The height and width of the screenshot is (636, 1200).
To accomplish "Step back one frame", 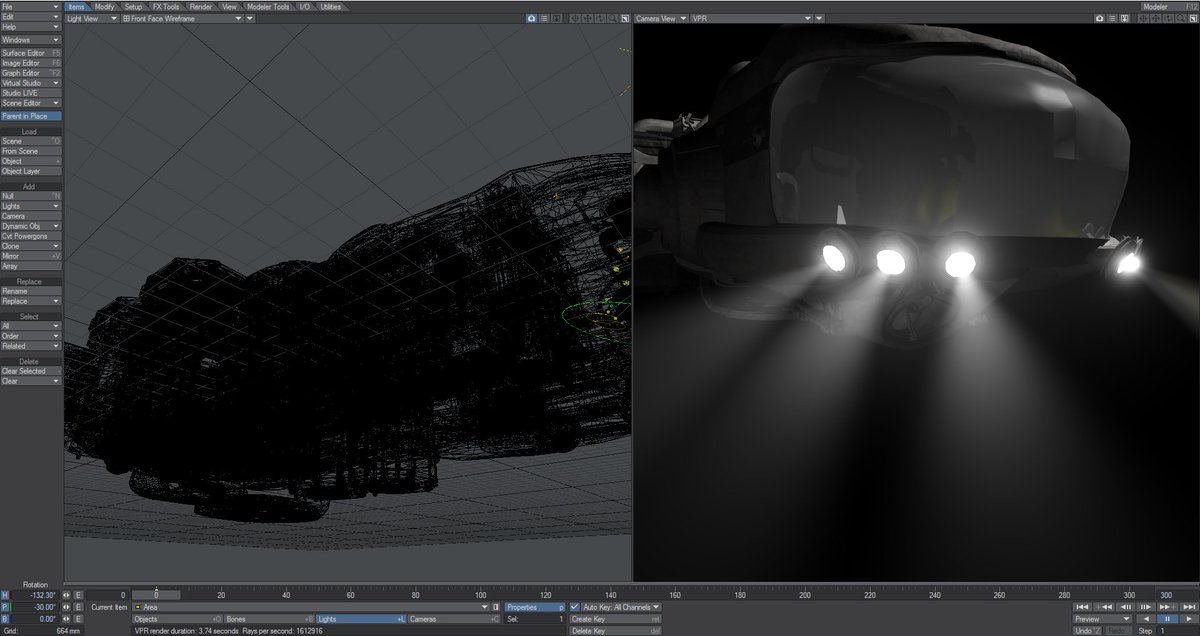I will 1126,607.
